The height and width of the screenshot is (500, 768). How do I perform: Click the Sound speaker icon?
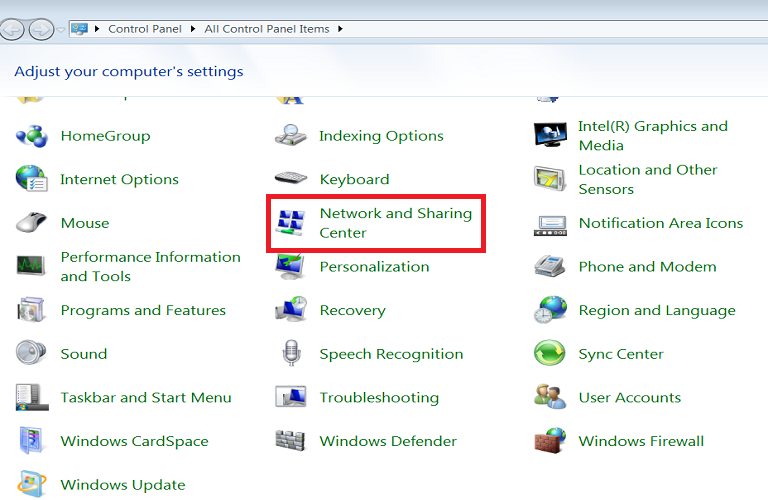click(x=32, y=354)
